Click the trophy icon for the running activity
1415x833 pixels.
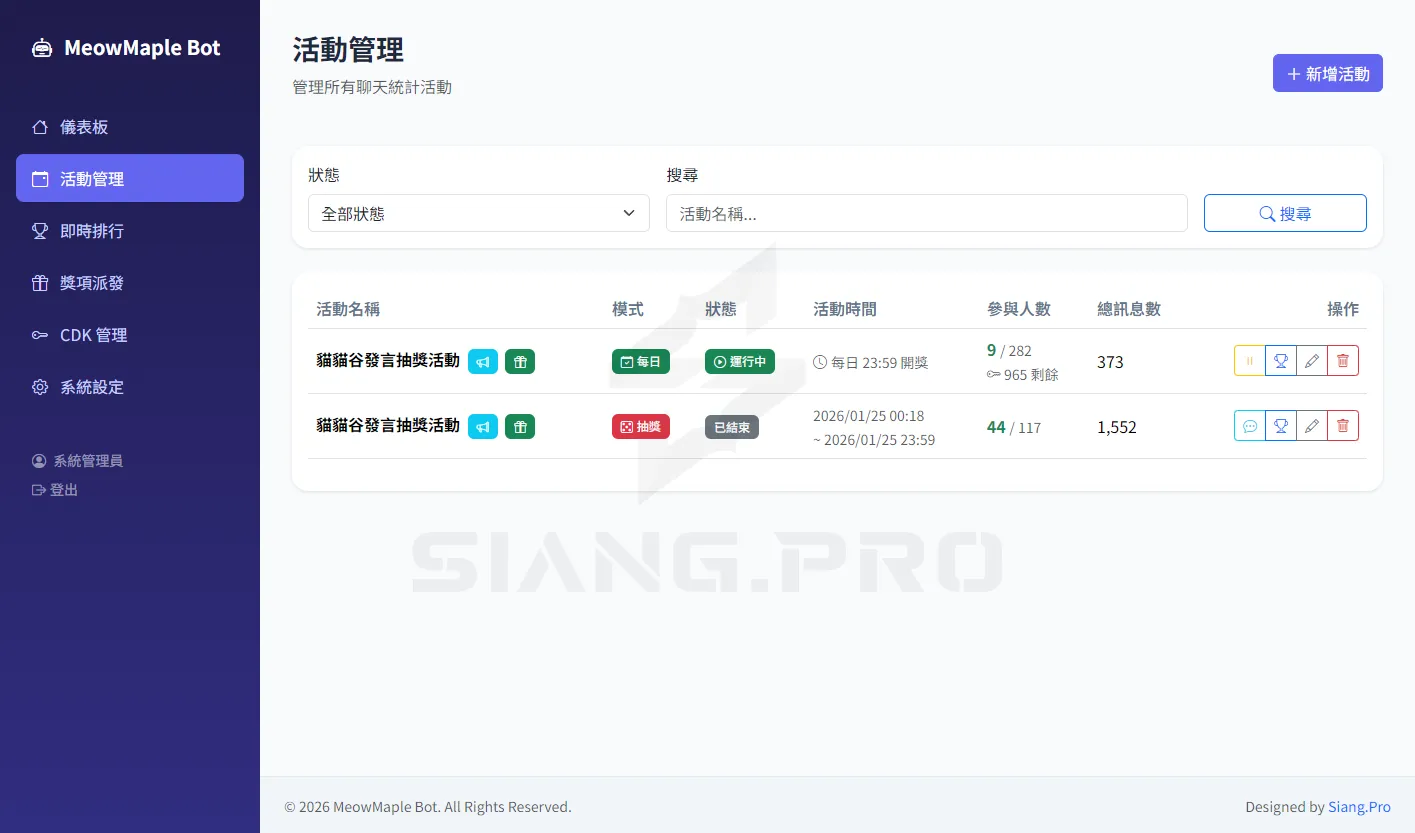[x=1280, y=361]
